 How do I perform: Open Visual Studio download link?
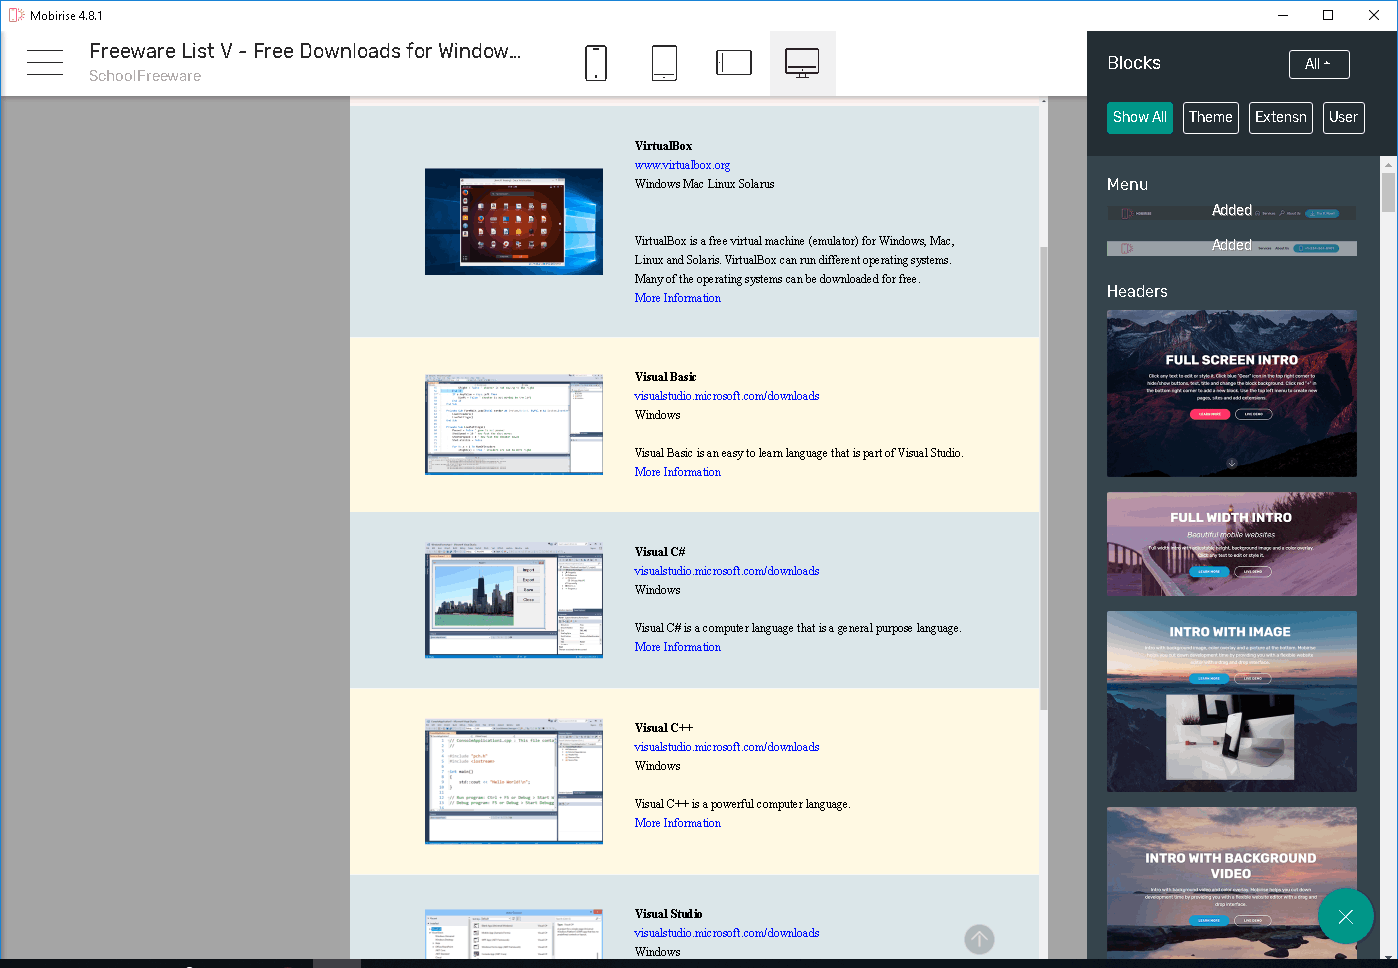point(727,933)
